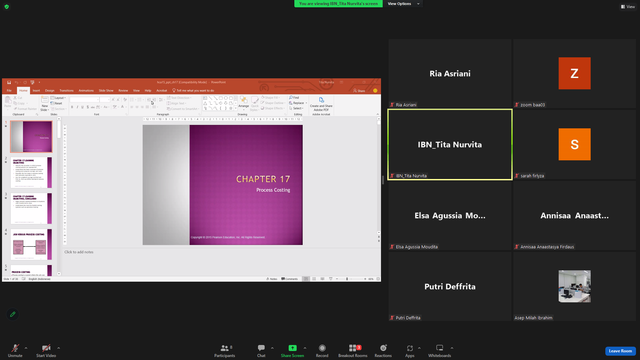Click Create and Share Adobe PDF icon

click(x=321, y=100)
